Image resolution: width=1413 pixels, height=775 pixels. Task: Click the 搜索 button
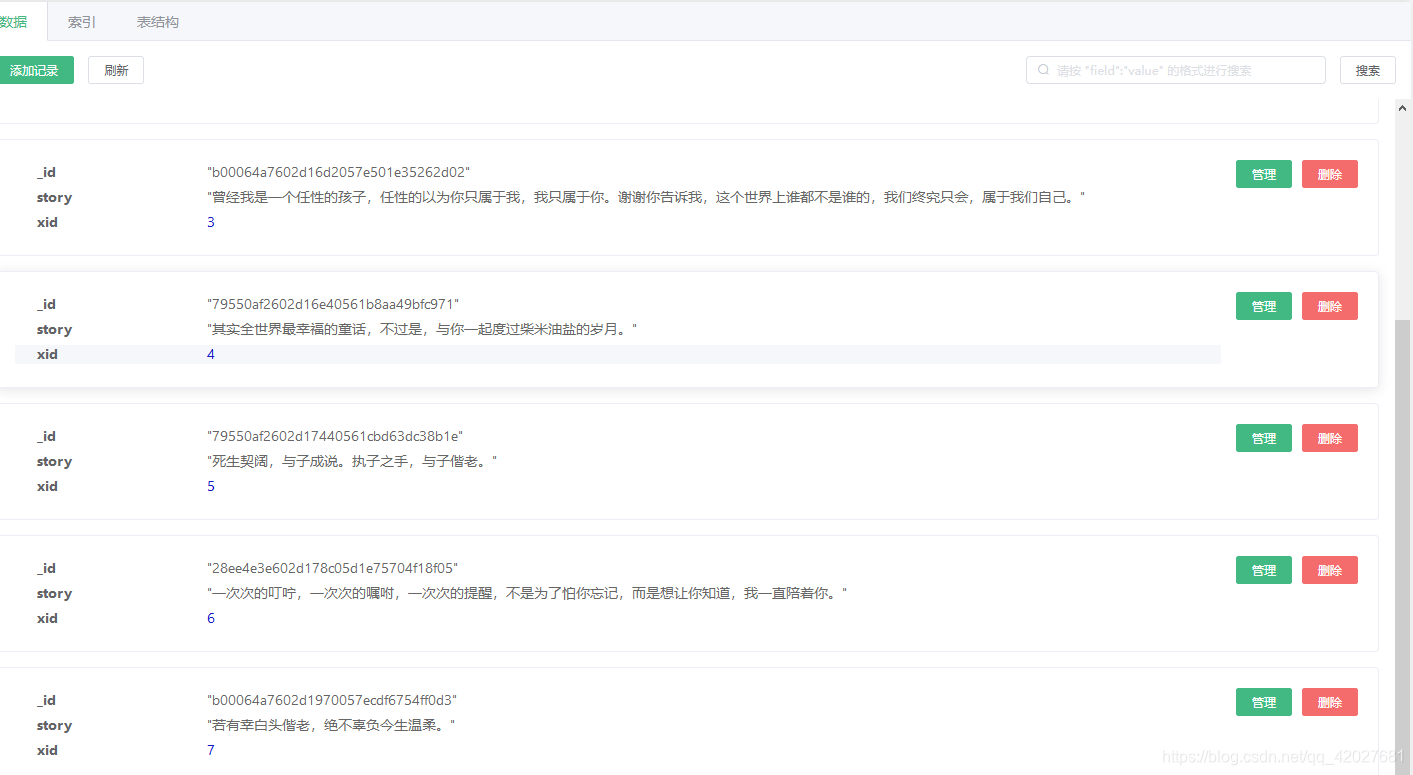point(1368,70)
